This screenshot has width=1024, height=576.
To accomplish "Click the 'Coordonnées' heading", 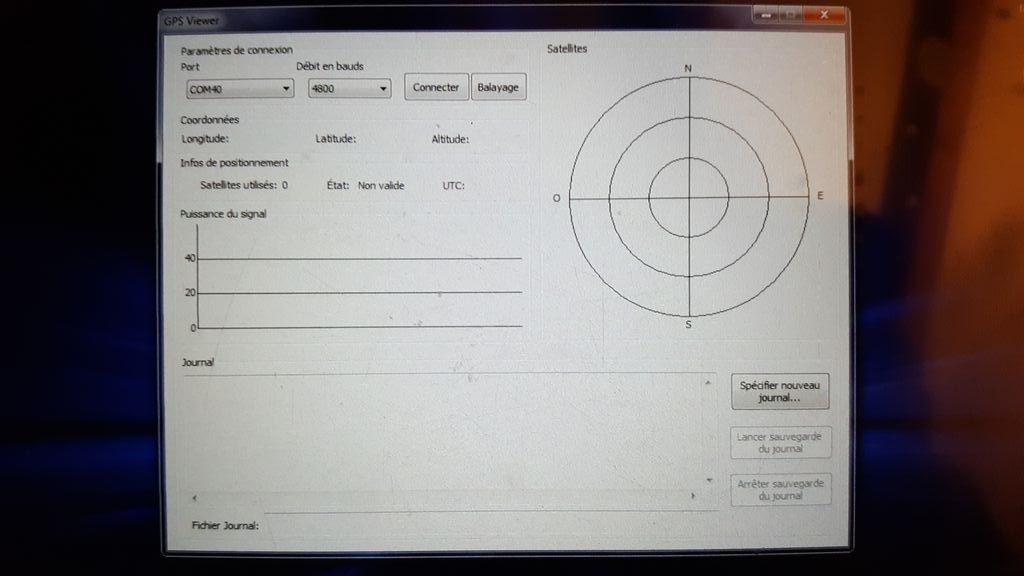I will [x=210, y=120].
